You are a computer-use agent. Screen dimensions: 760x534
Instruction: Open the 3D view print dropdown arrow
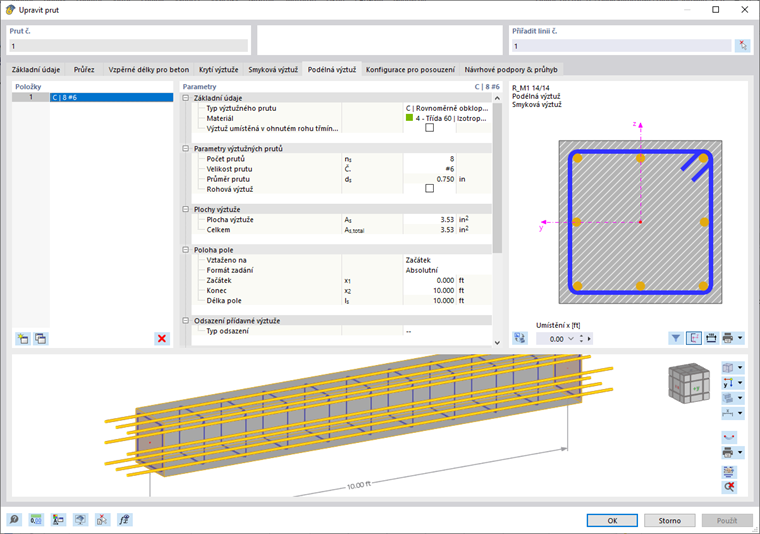click(740, 453)
